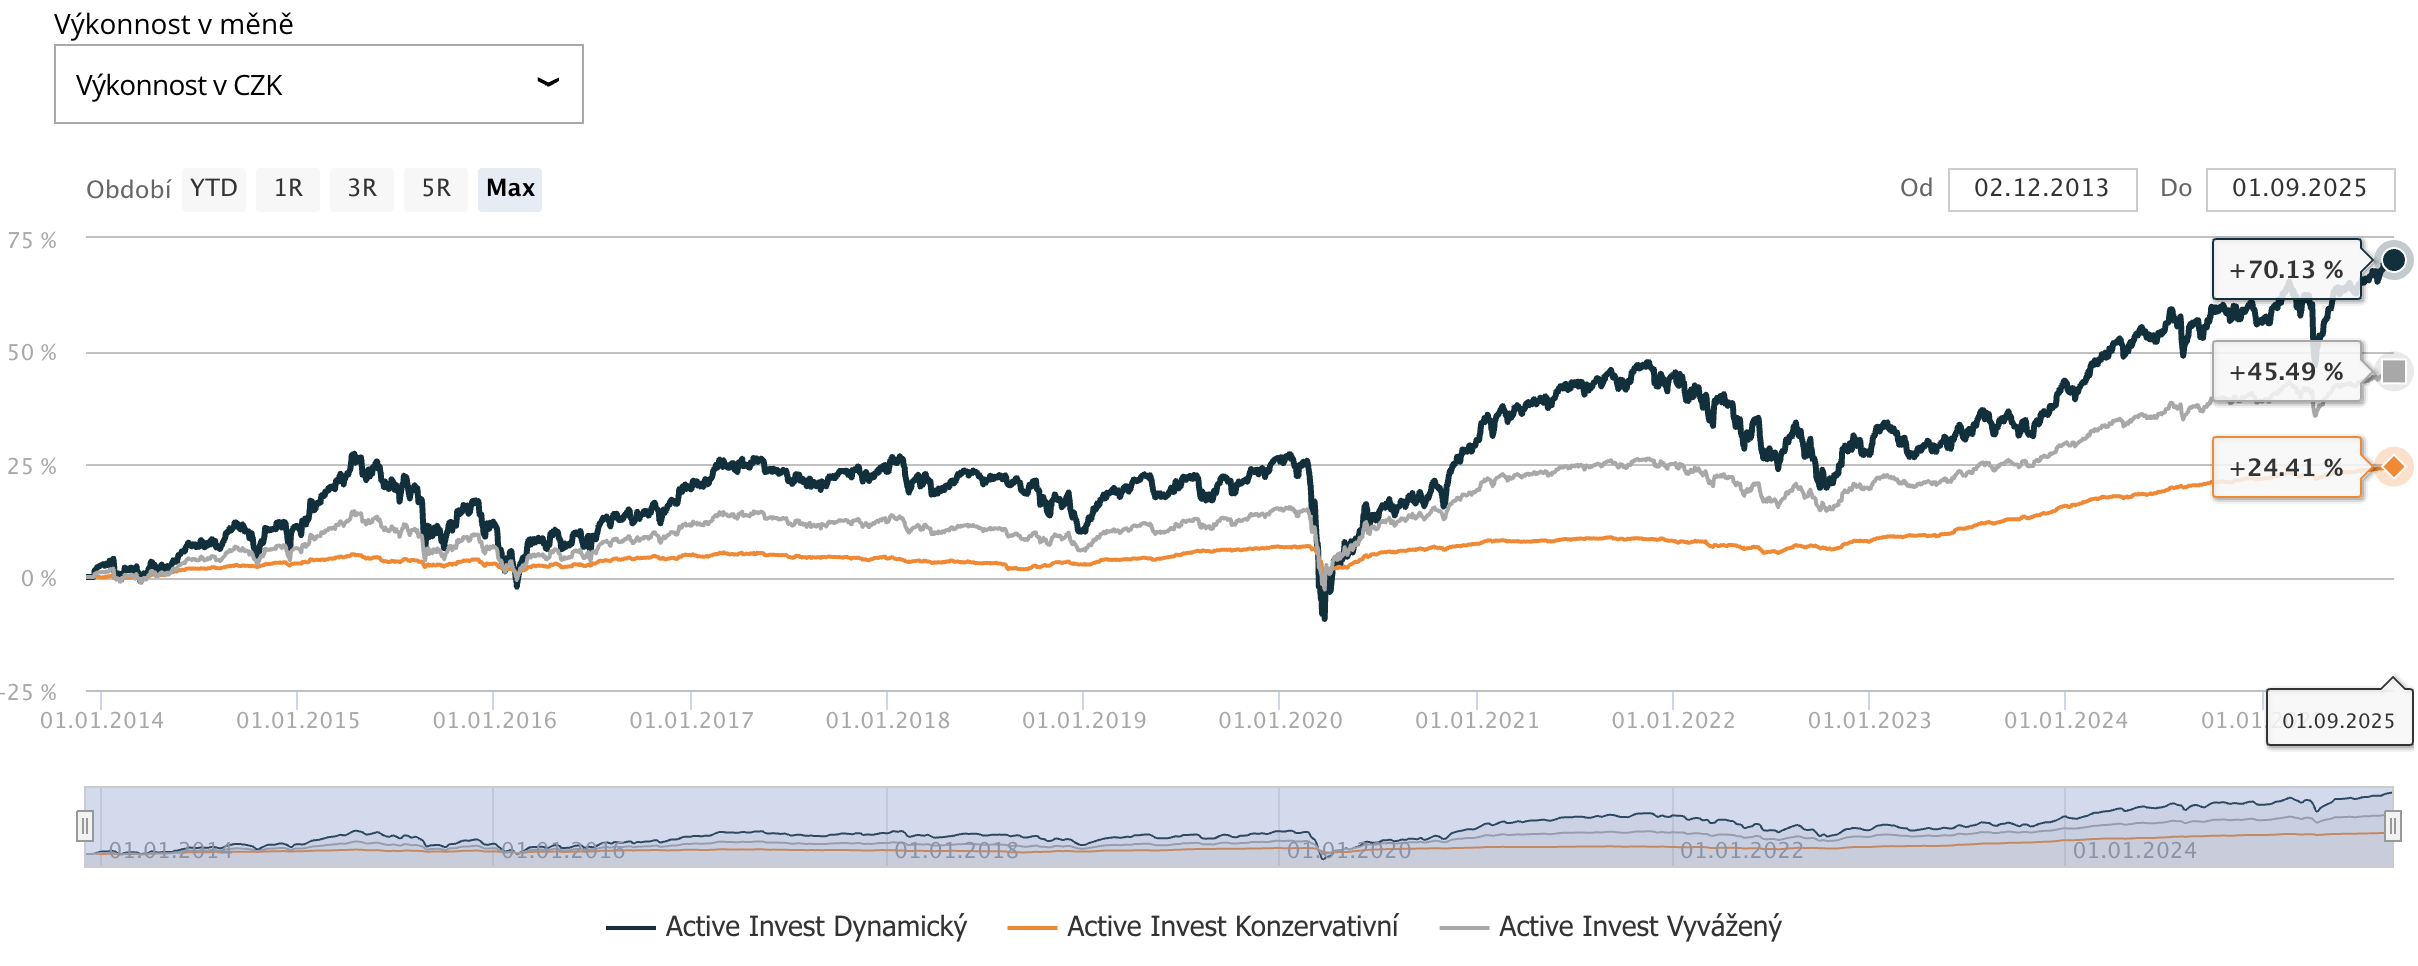Click the Od start date field
The image size is (2418, 966).
pyautogui.click(x=2041, y=189)
